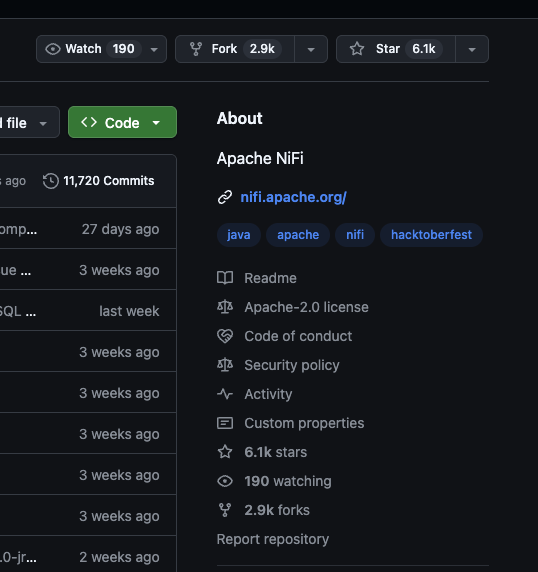Fork the repository

click(235, 49)
